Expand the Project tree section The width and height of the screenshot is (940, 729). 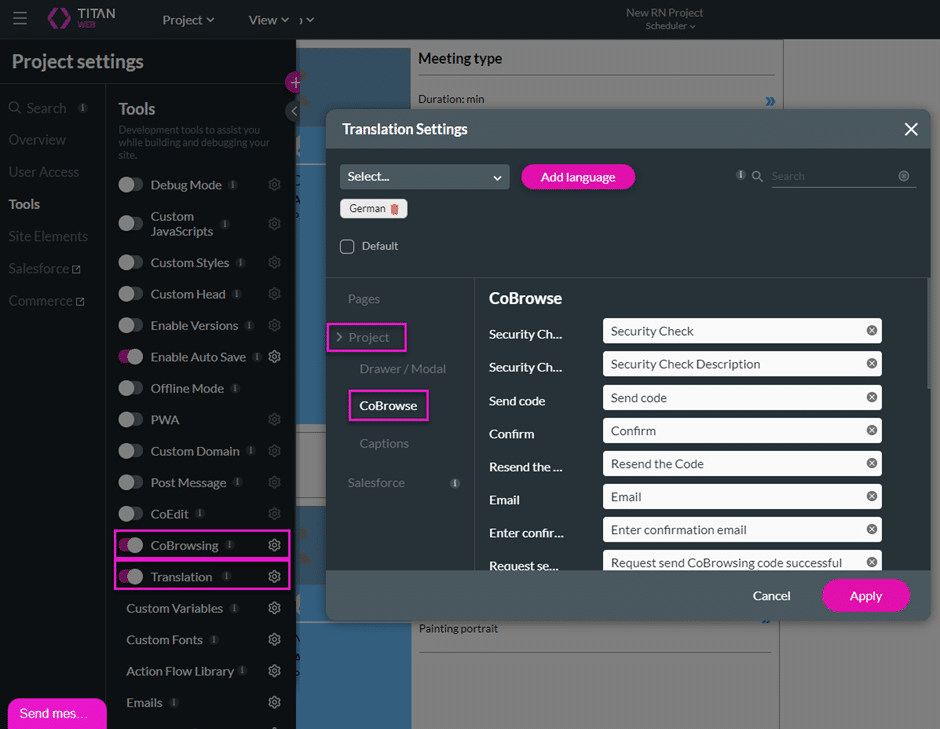(367, 338)
